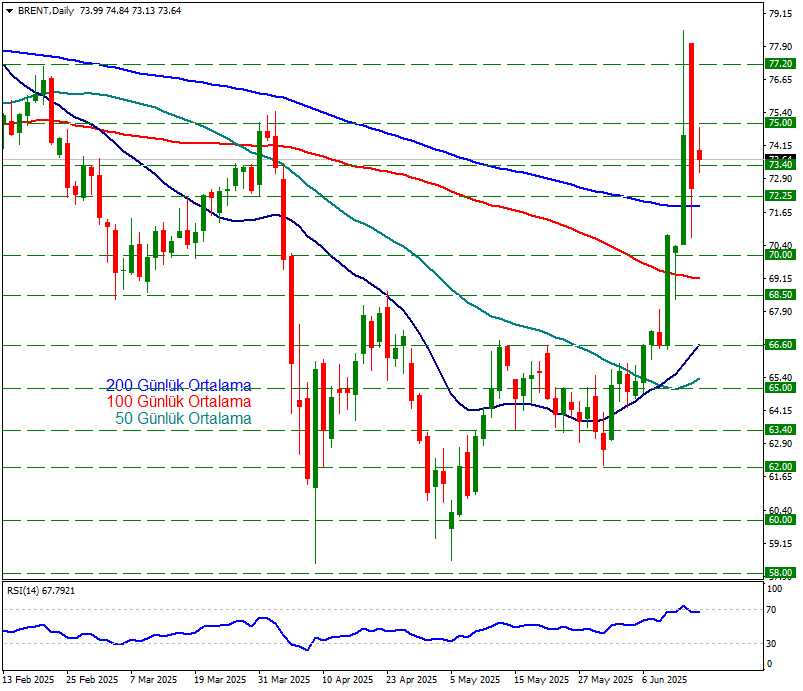This screenshot has height=691, width=803.
Task: Click the RSI scale value 100
Action: [774, 589]
